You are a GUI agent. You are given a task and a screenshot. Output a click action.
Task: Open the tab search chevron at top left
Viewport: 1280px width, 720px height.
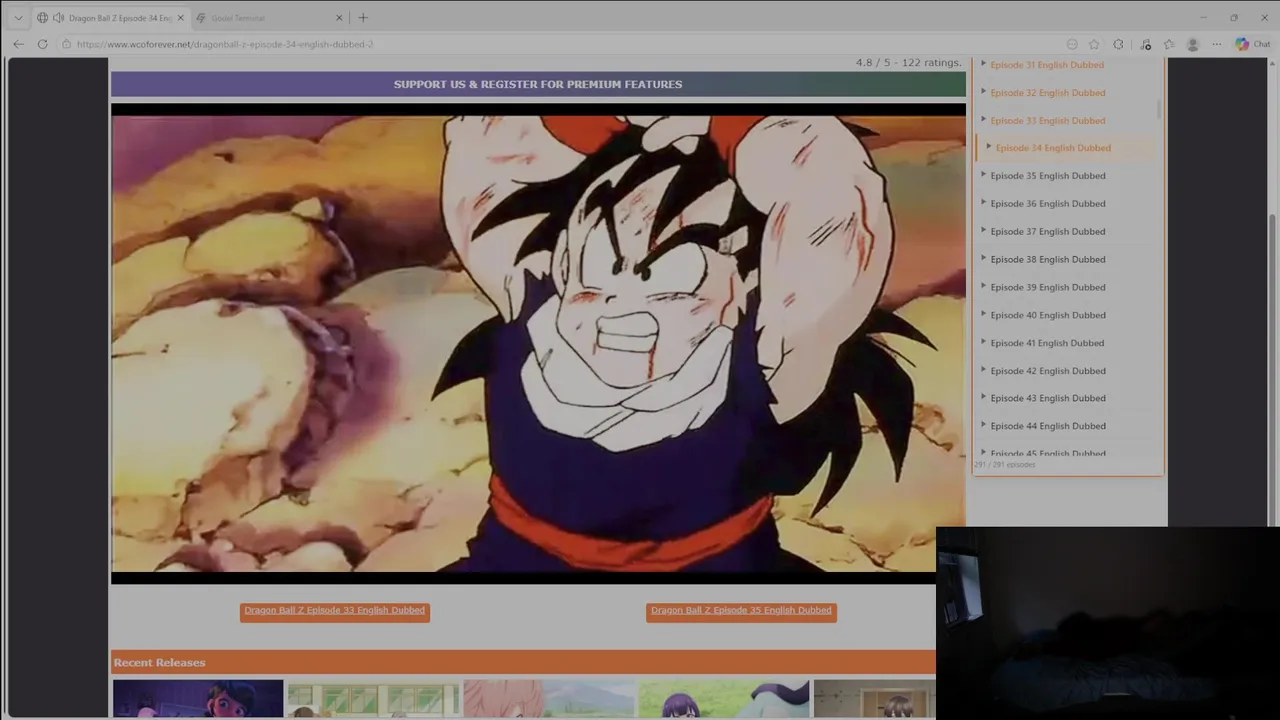point(18,18)
